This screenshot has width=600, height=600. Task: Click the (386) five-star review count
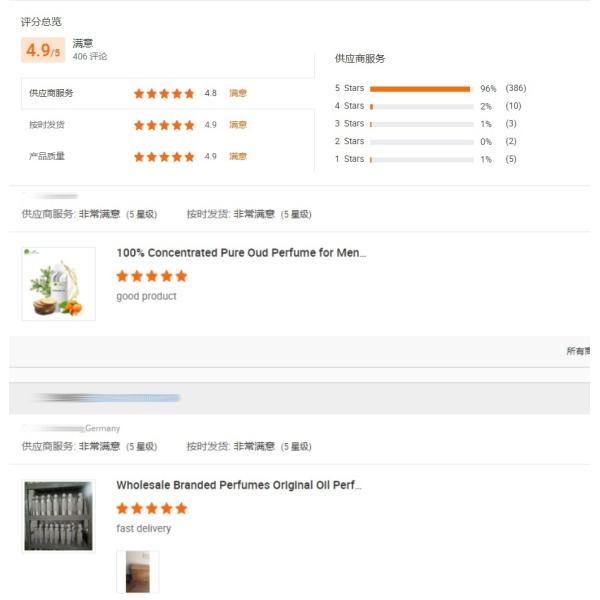pyautogui.click(x=515, y=88)
